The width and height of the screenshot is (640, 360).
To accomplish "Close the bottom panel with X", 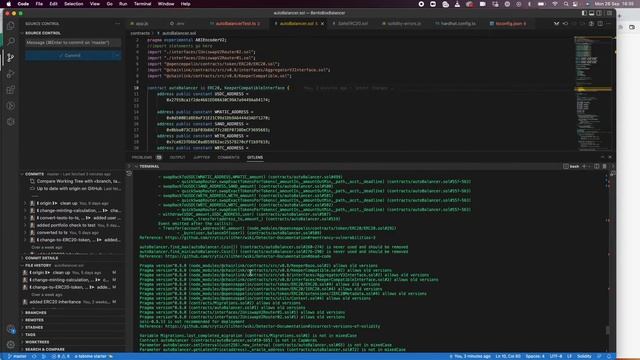I will pos(610,157).
